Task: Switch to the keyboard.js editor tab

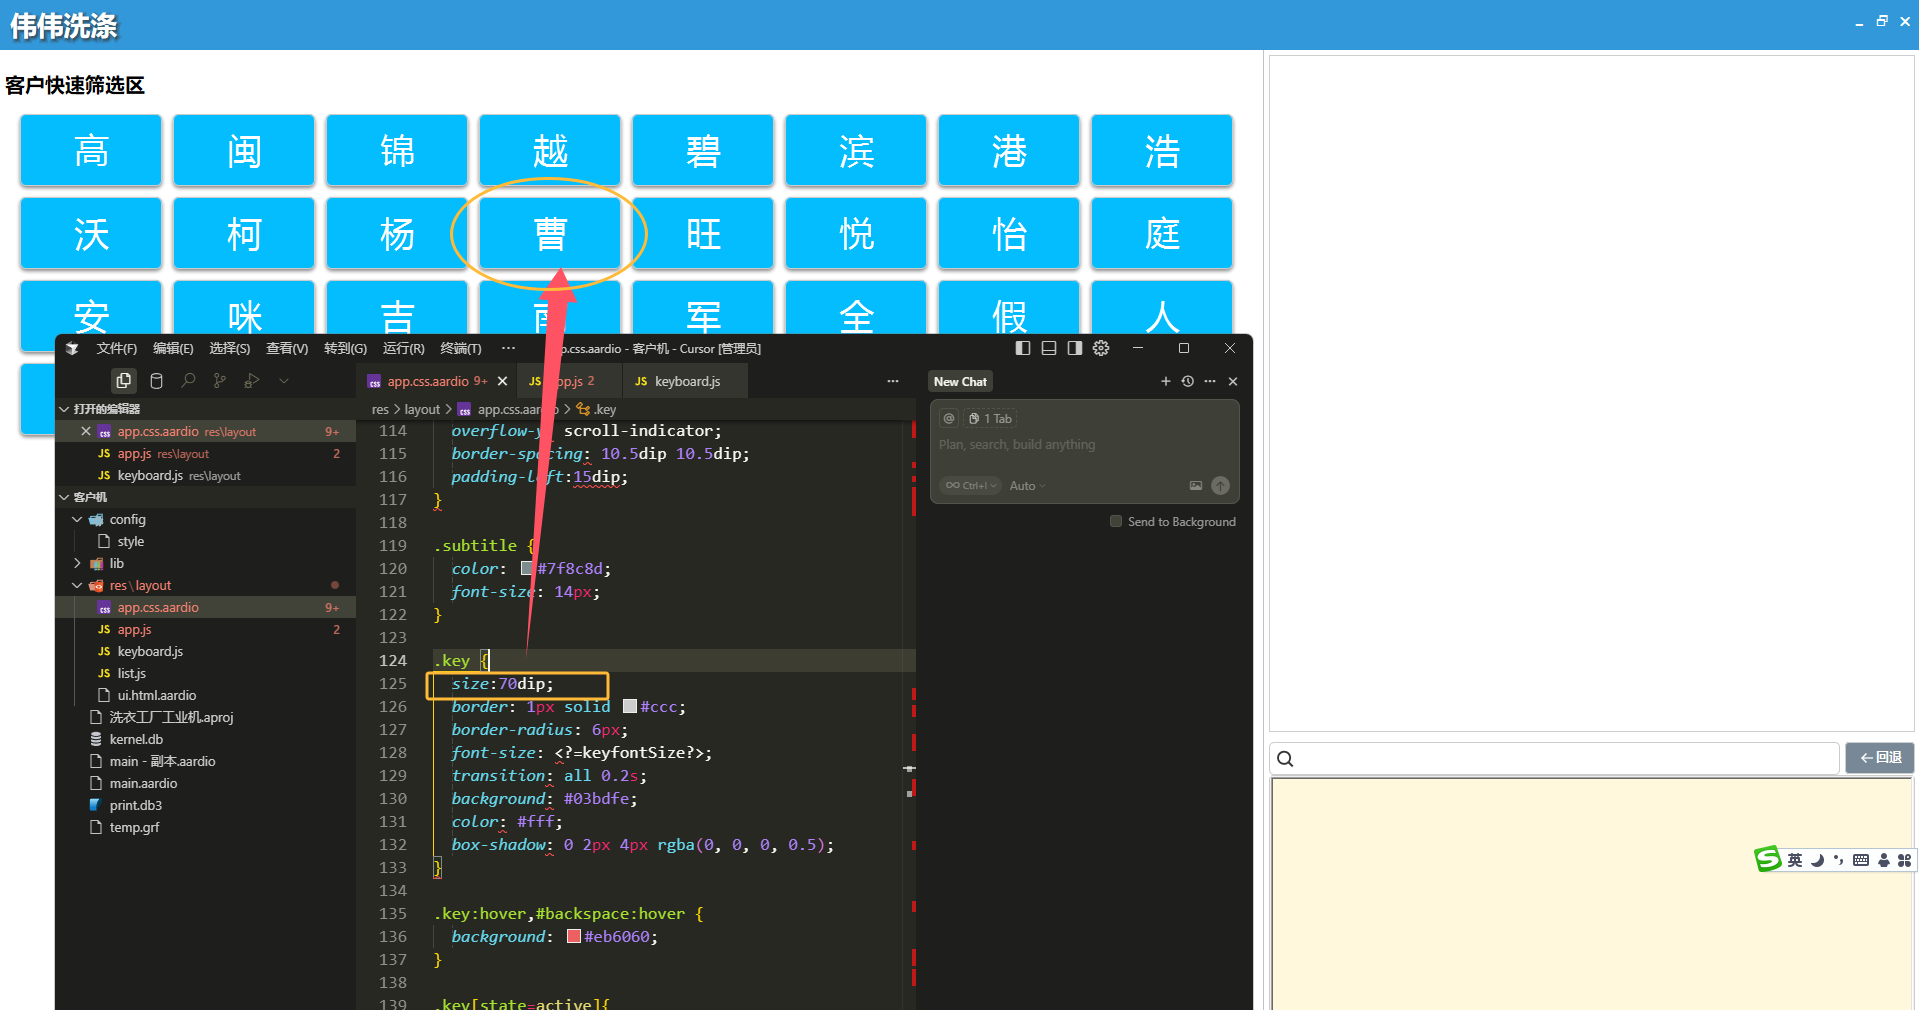Action: pyautogui.click(x=686, y=381)
